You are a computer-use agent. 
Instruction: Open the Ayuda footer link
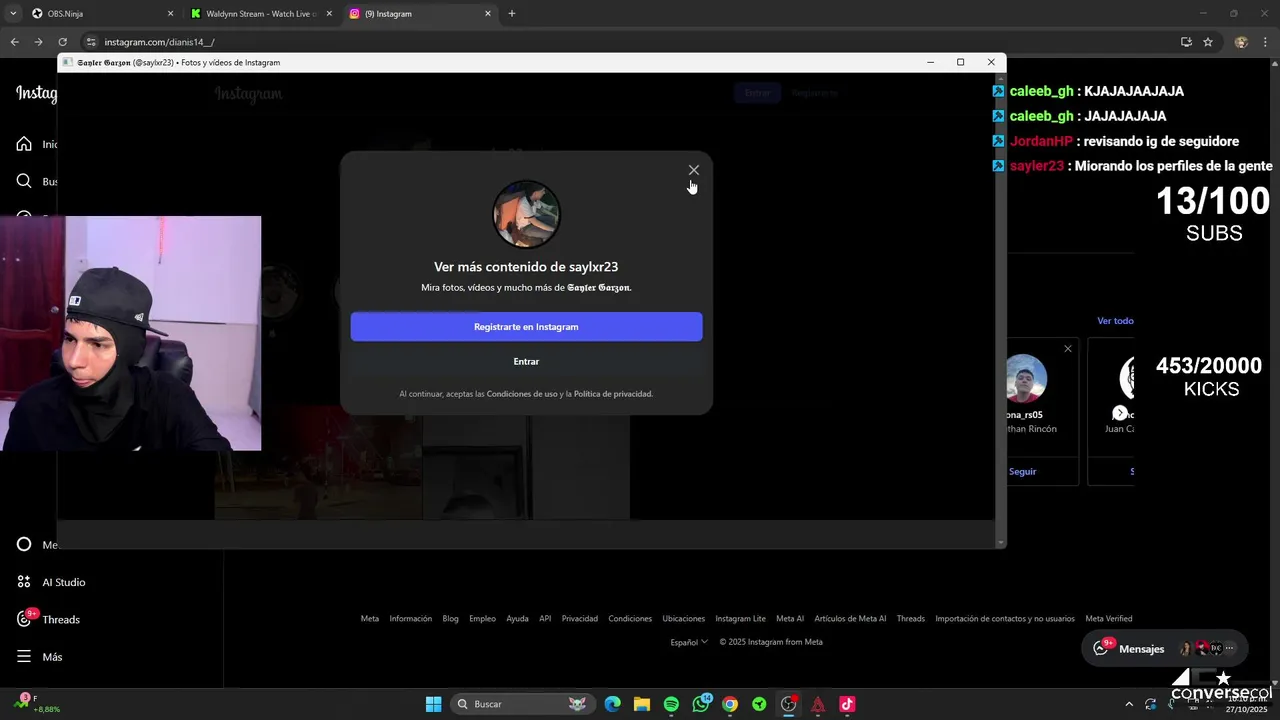(x=517, y=619)
